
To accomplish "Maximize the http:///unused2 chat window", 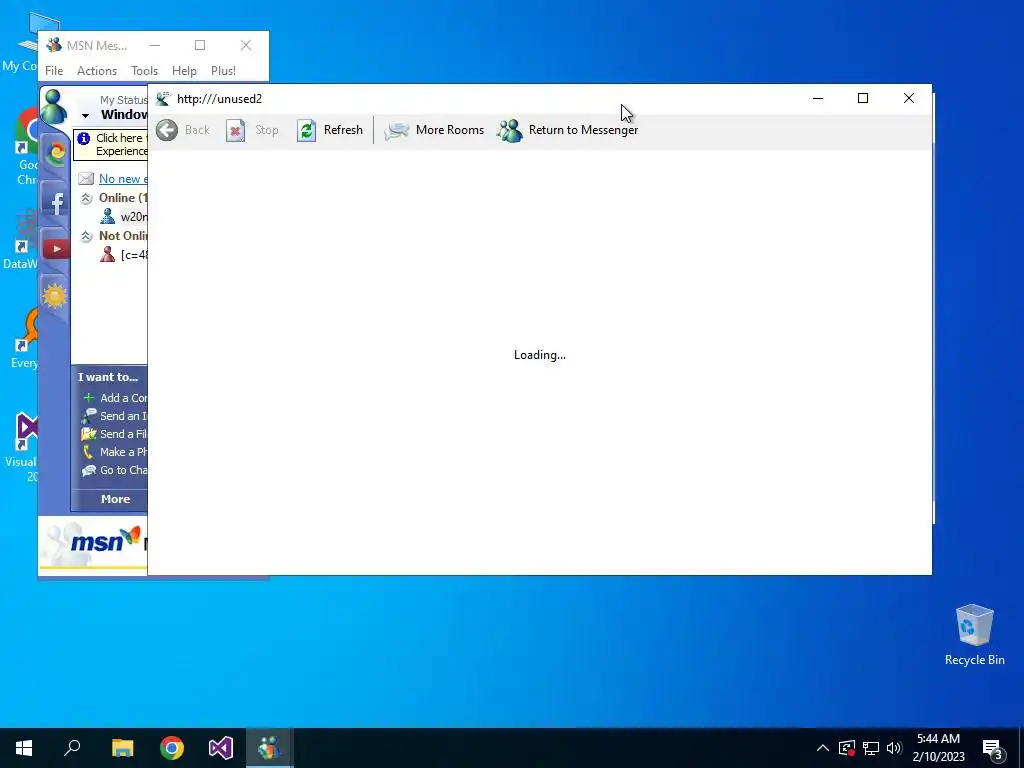I will click(x=863, y=98).
